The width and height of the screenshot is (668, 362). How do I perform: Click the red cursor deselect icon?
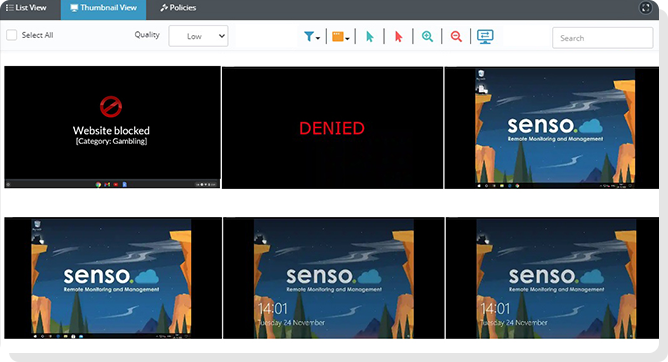click(x=398, y=37)
